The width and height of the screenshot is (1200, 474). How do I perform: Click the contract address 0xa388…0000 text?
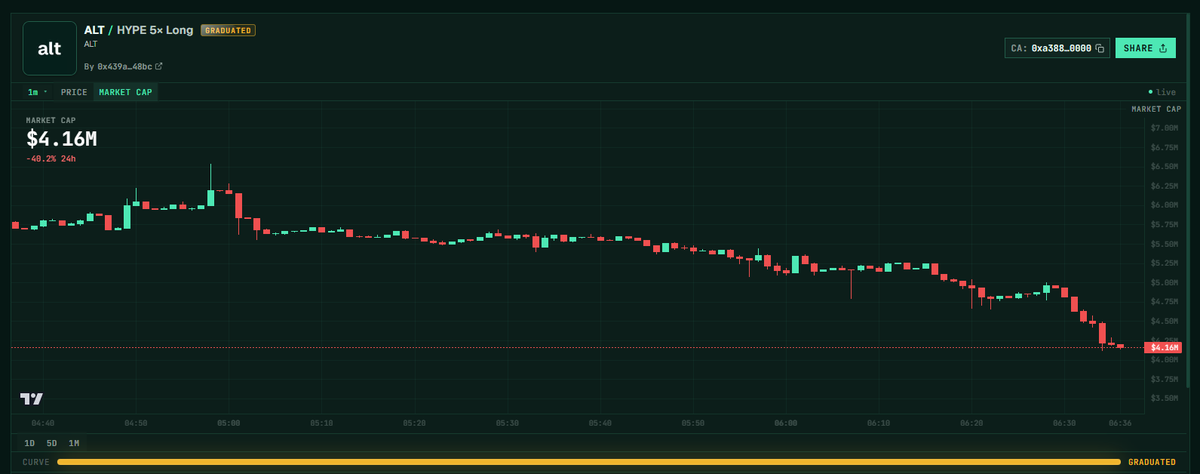[x=1061, y=48]
